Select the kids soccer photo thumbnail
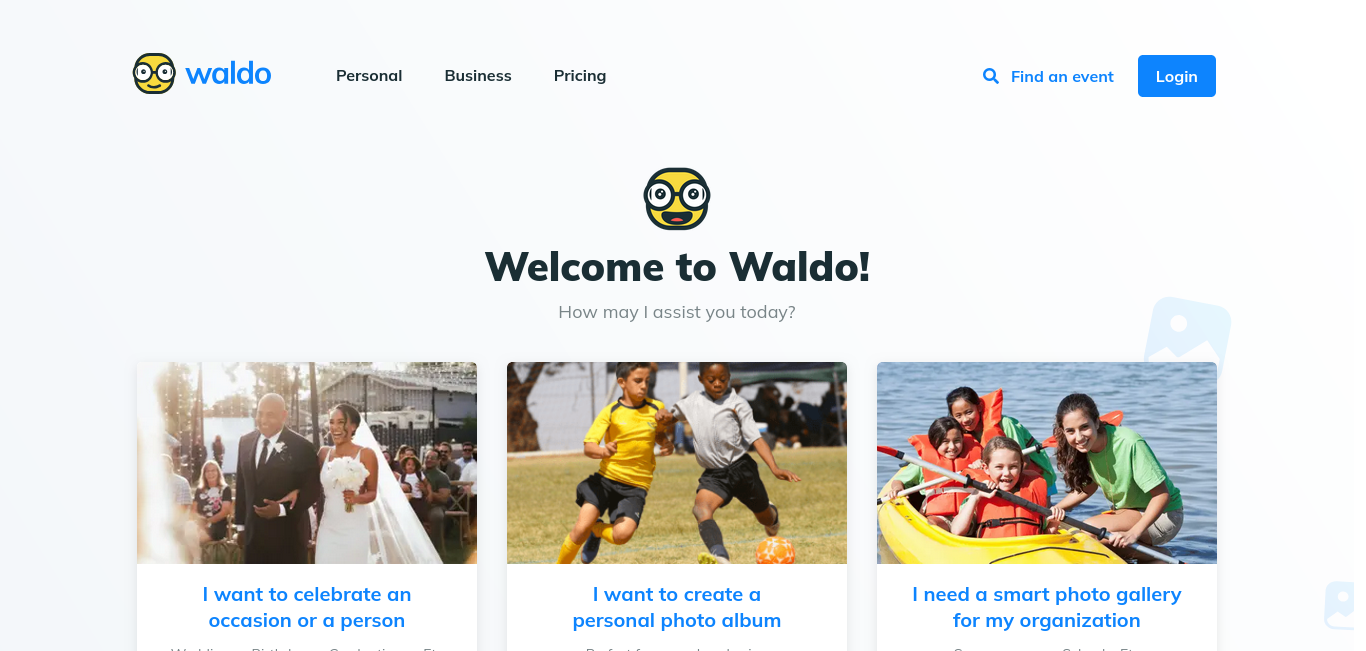This screenshot has height=651, width=1366. tap(677, 463)
